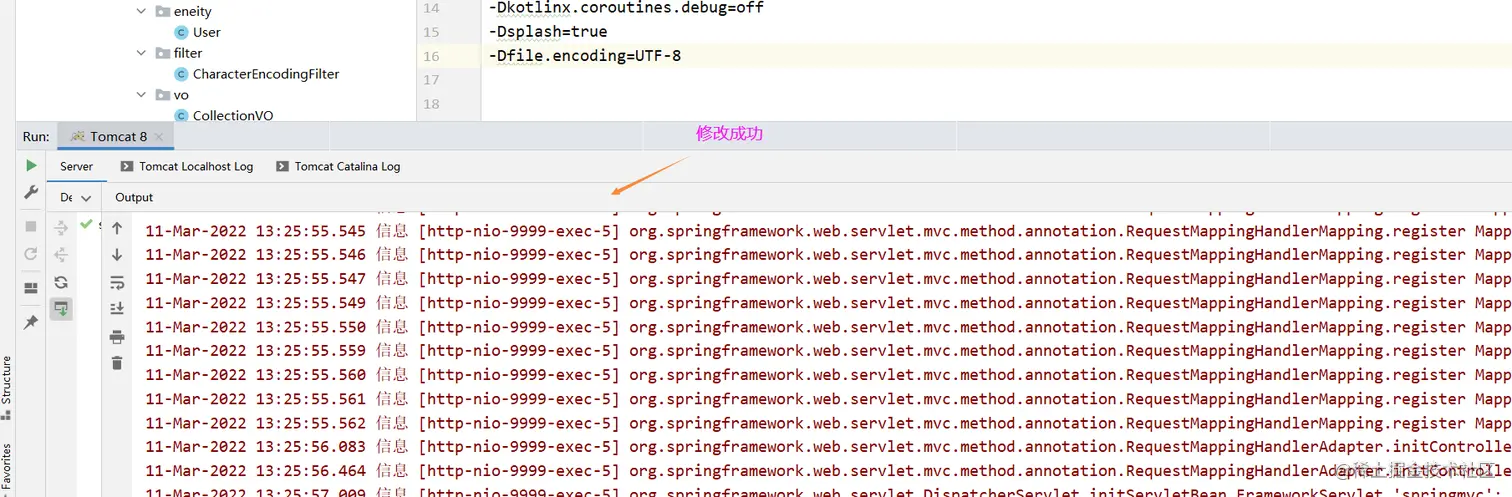
Task: Select the User class
Action: click(x=198, y=32)
